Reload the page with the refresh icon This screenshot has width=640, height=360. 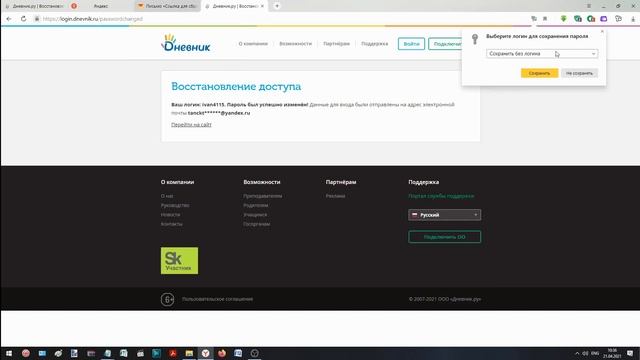[23, 19]
